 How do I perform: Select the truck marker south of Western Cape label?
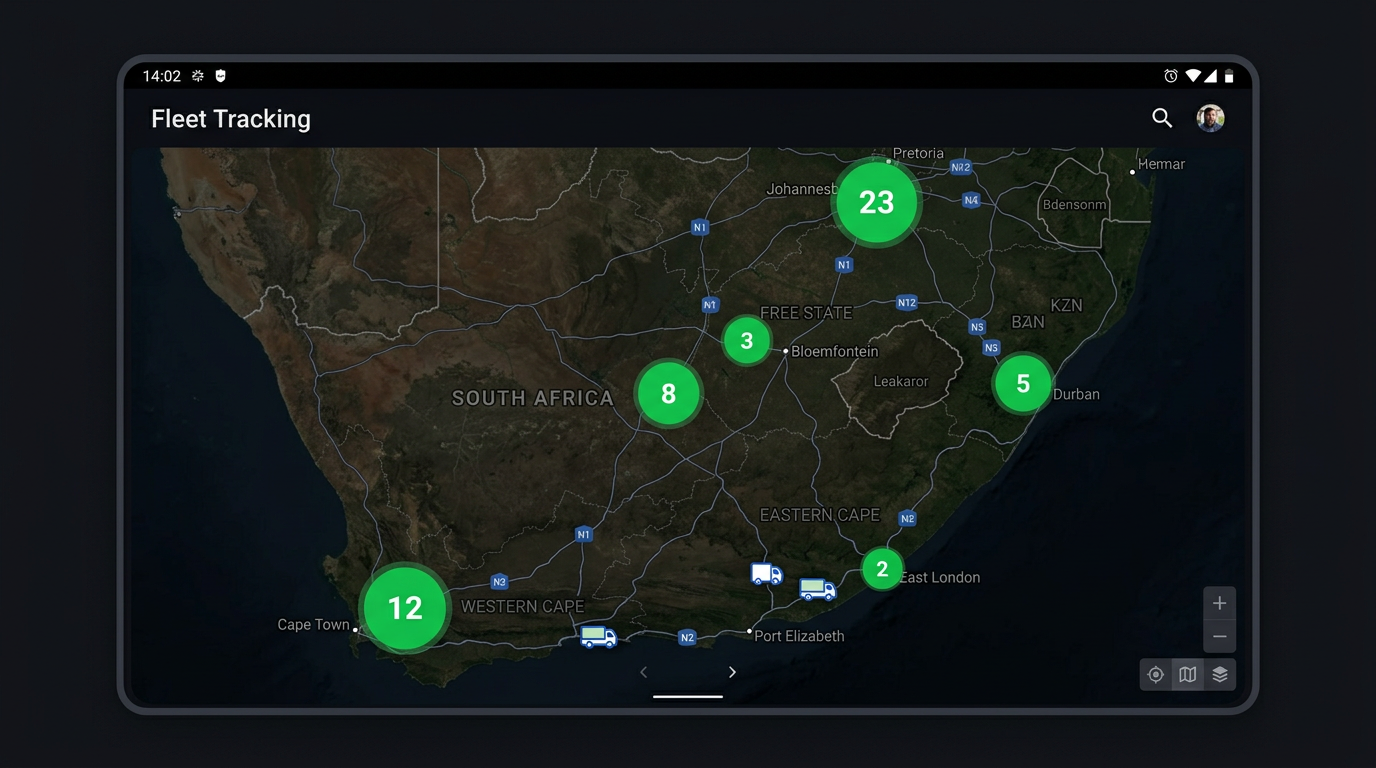pyautogui.click(x=598, y=637)
